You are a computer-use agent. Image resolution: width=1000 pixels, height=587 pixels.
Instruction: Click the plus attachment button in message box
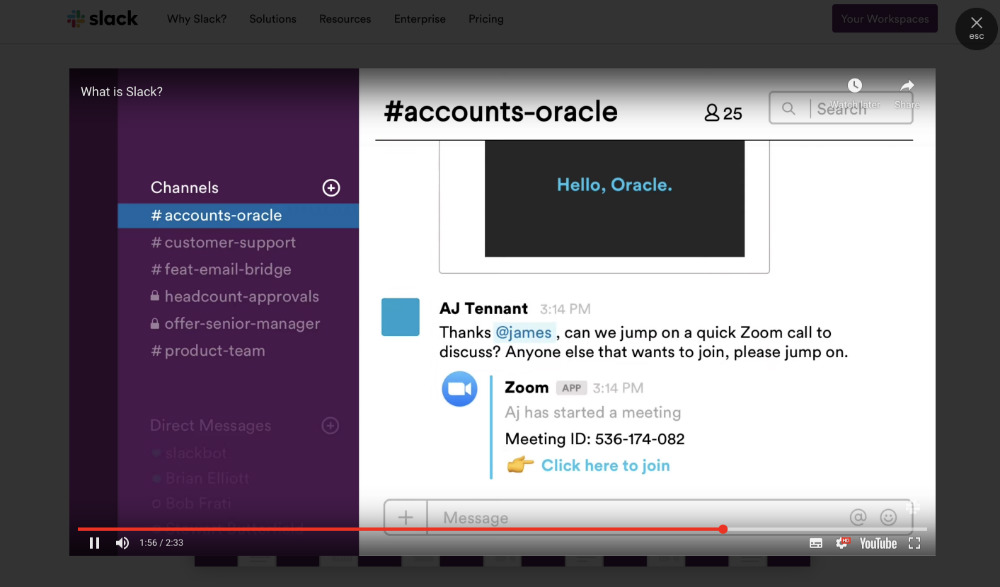click(406, 517)
